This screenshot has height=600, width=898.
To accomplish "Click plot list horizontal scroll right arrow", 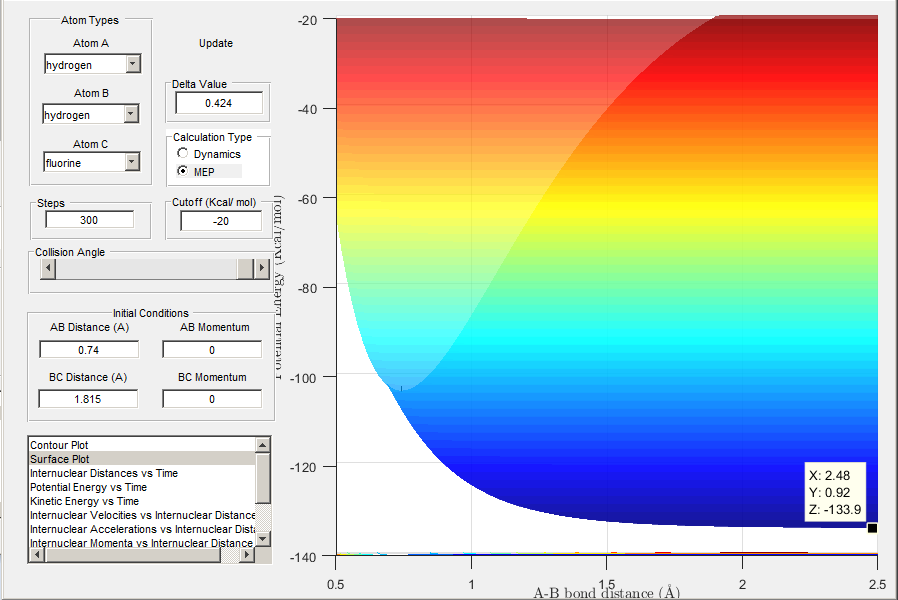I will point(249,555).
